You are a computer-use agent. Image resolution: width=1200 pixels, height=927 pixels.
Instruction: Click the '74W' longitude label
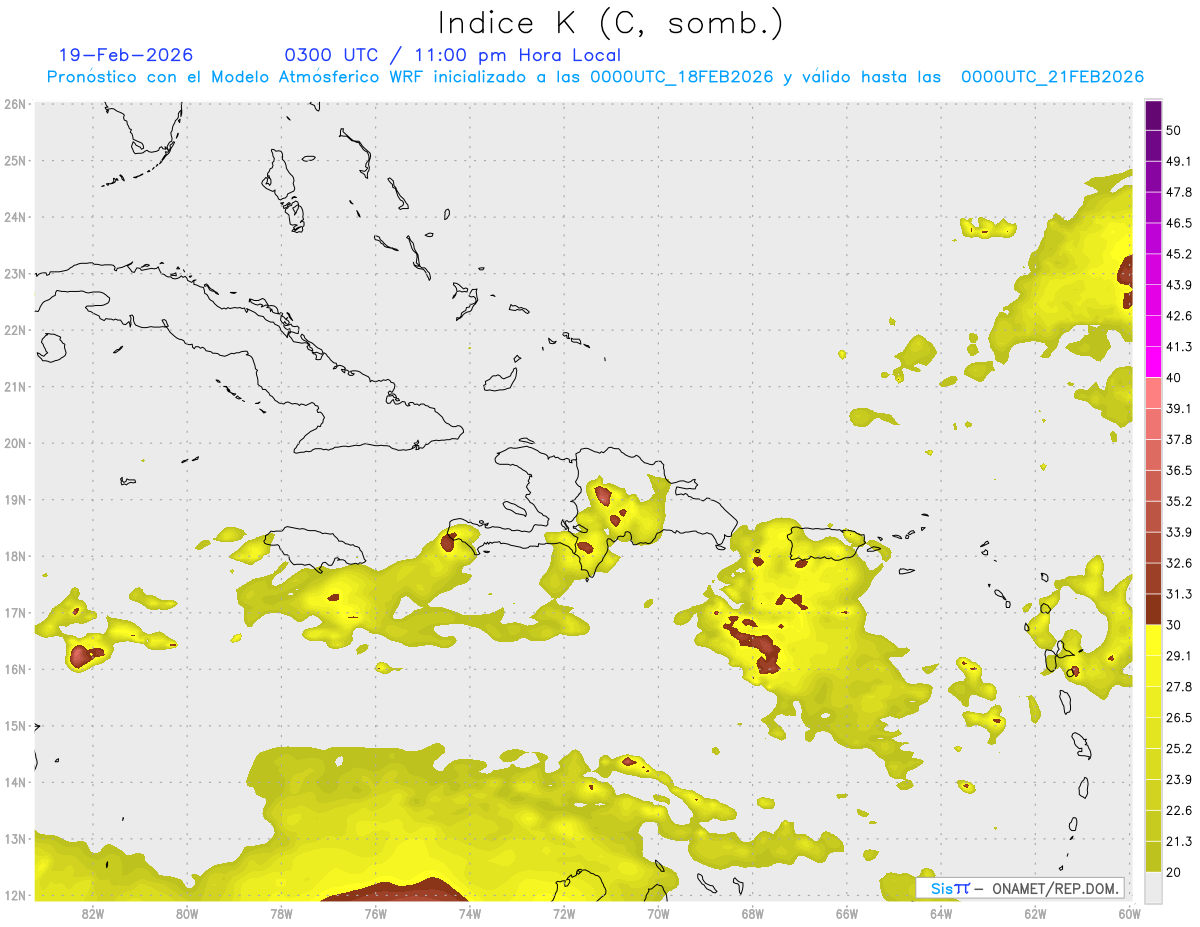coord(469,913)
